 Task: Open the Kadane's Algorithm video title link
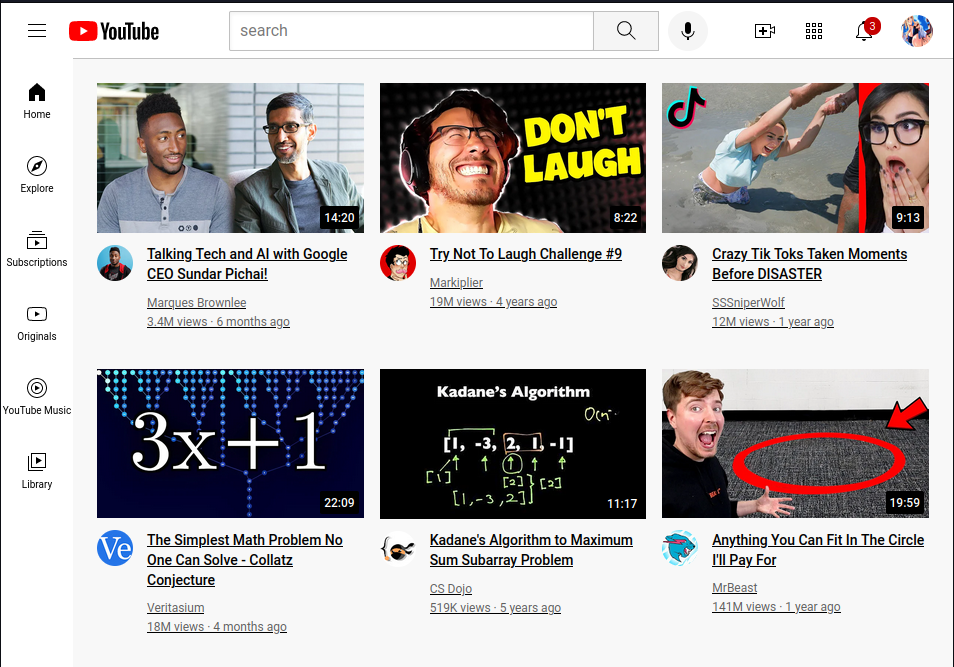click(531, 550)
